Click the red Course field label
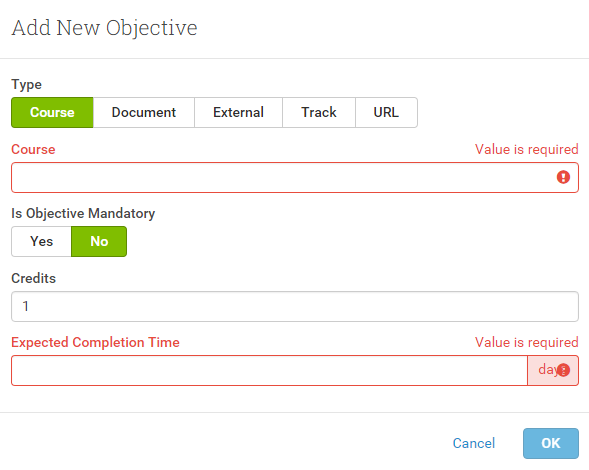Screen dimensions: 589x470 [33, 149]
